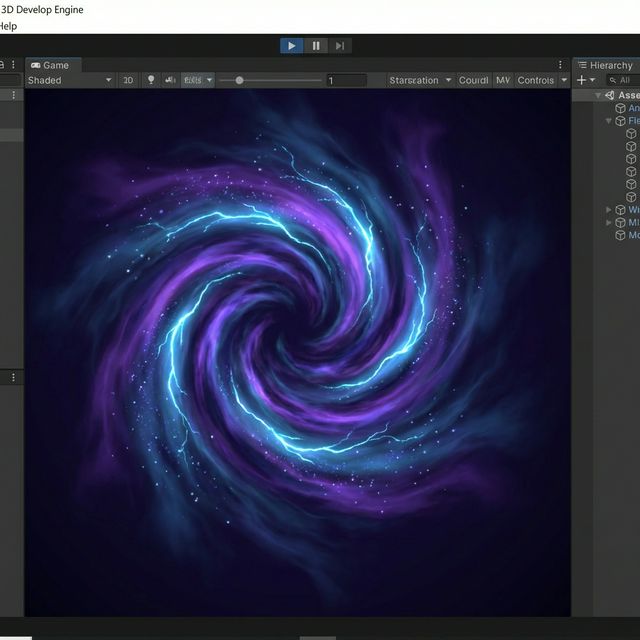Toggle the scene audio icon
Image resolution: width=640 pixels, height=640 pixels.
[x=170, y=80]
